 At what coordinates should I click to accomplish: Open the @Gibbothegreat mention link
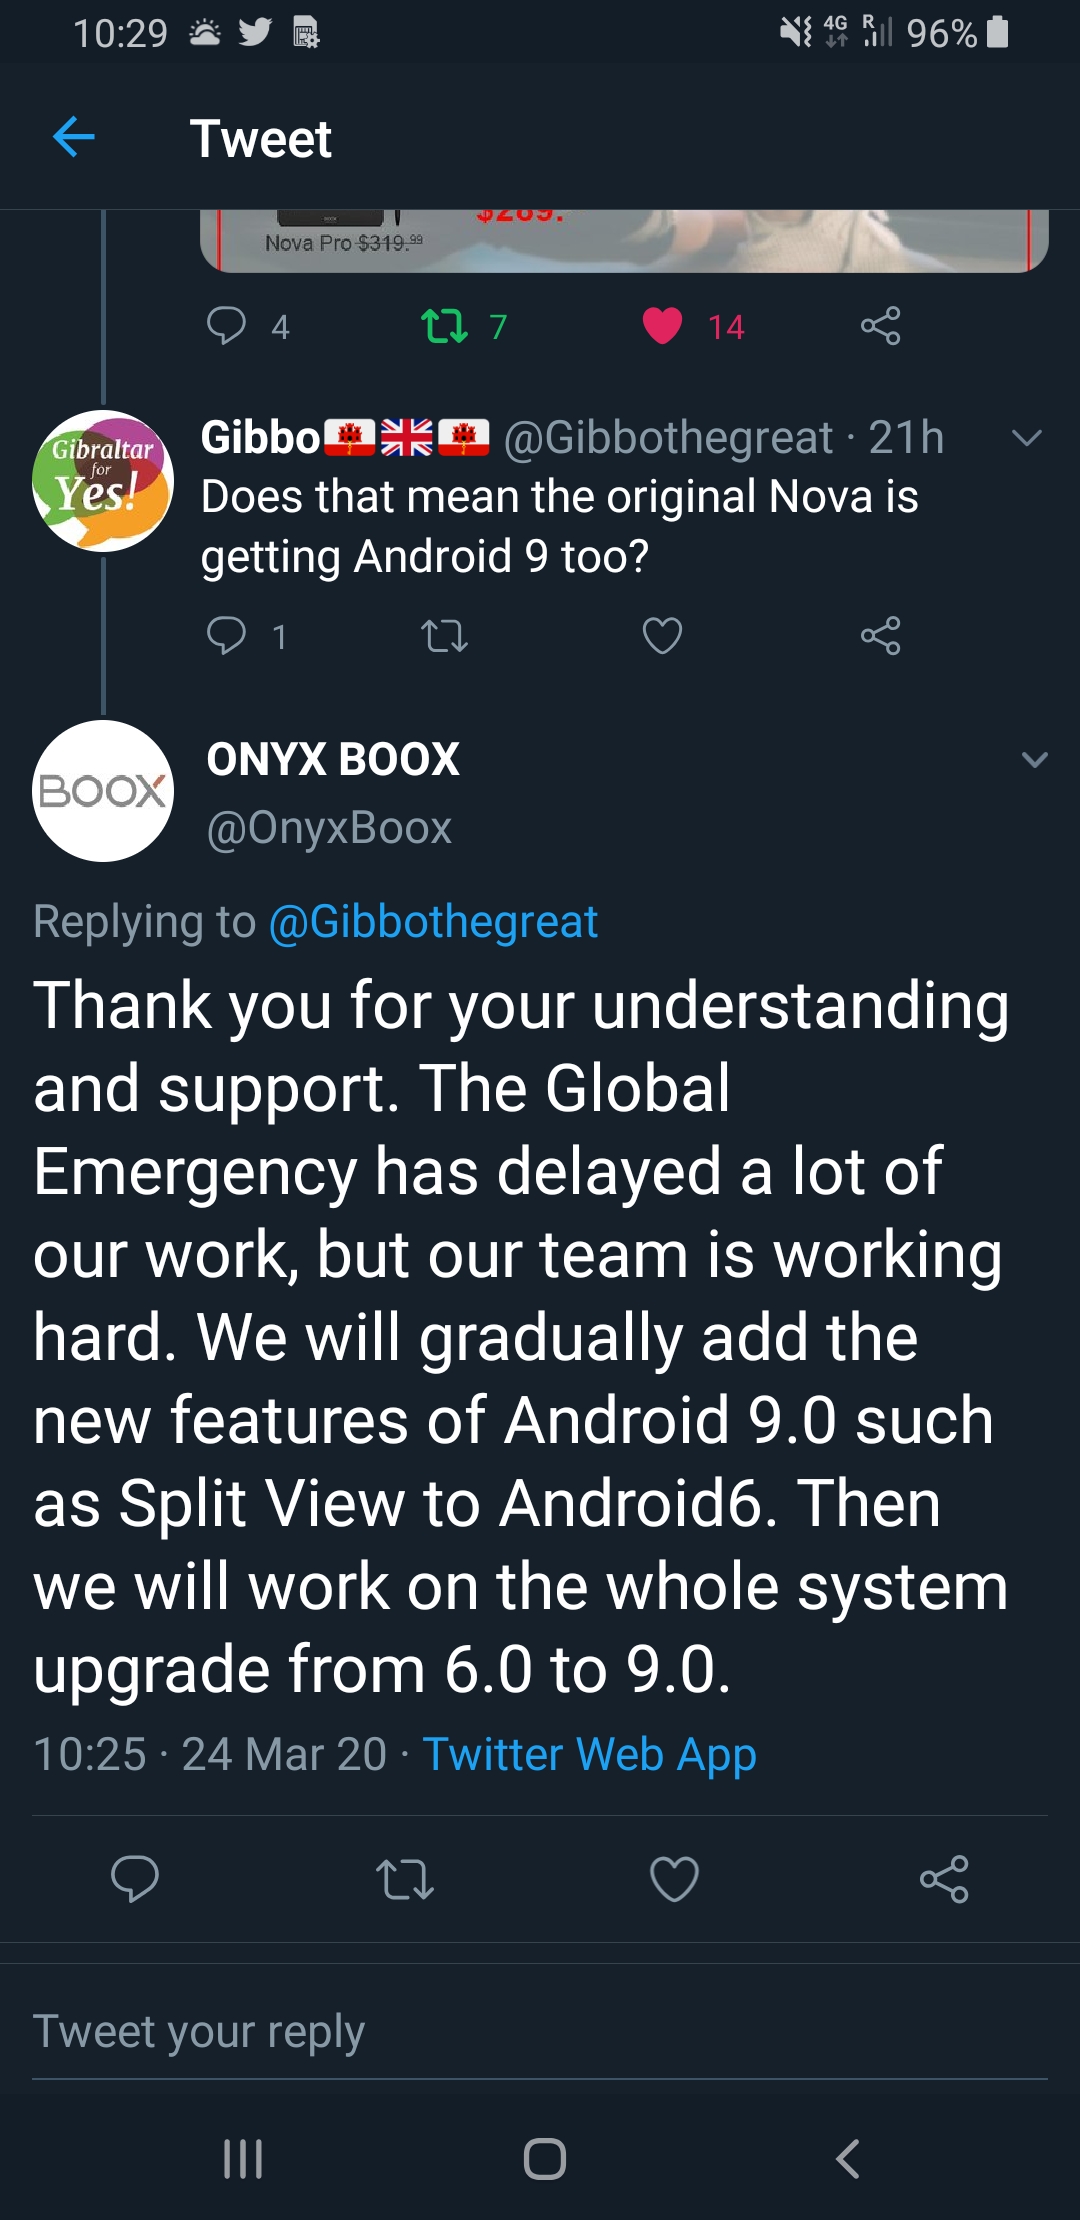[433, 921]
